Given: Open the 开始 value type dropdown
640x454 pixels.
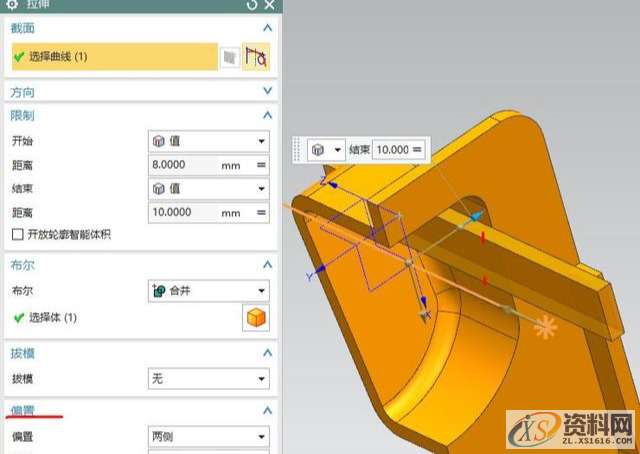Looking at the screenshot, I should coord(208,141).
